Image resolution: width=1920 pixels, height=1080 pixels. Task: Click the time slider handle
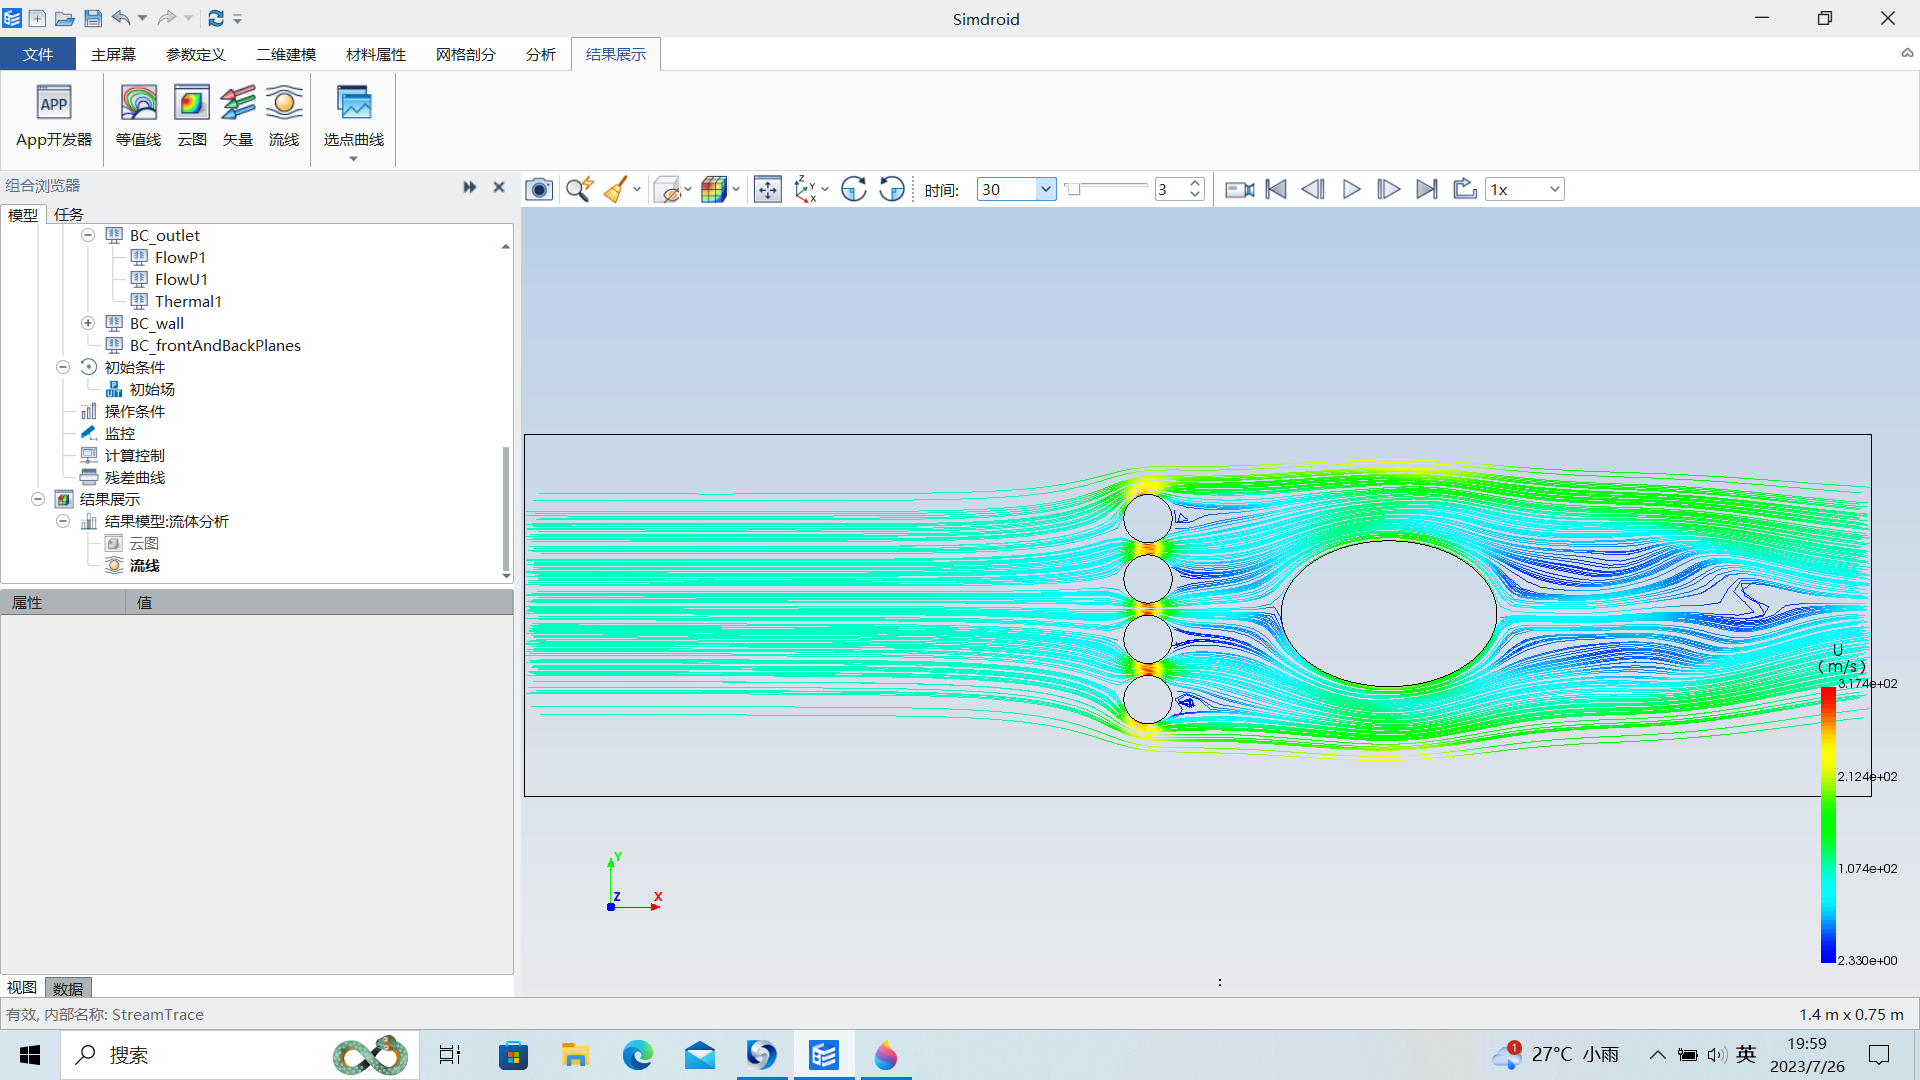click(x=1073, y=189)
